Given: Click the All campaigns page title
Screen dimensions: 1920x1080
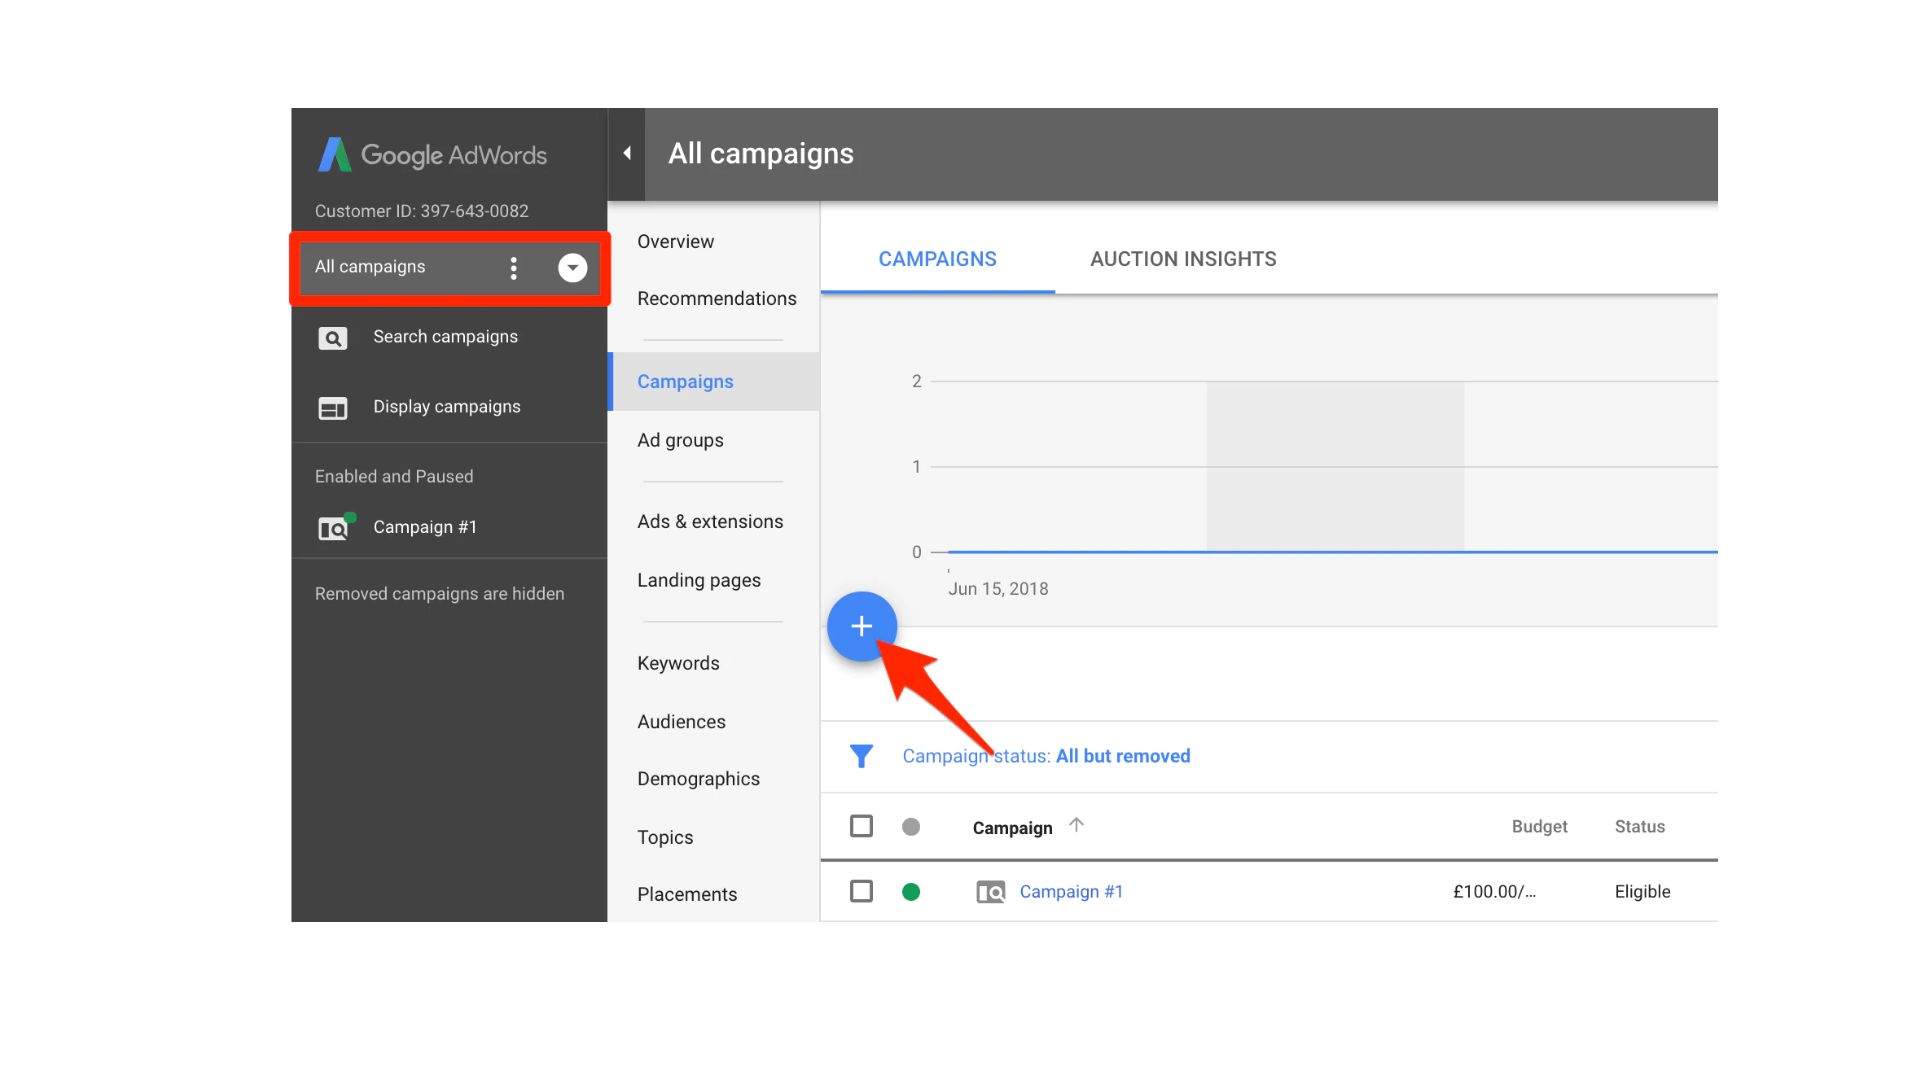Looking at the screenshot, I should point(760,153).
